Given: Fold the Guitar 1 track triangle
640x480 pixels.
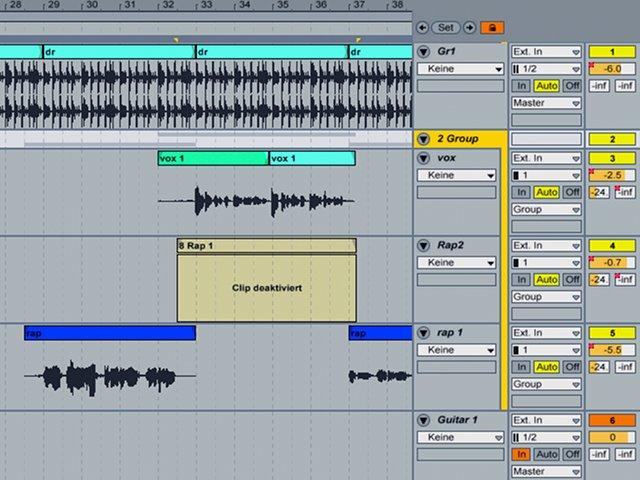Looking at the screenshot, I should [x=424, y=420].
